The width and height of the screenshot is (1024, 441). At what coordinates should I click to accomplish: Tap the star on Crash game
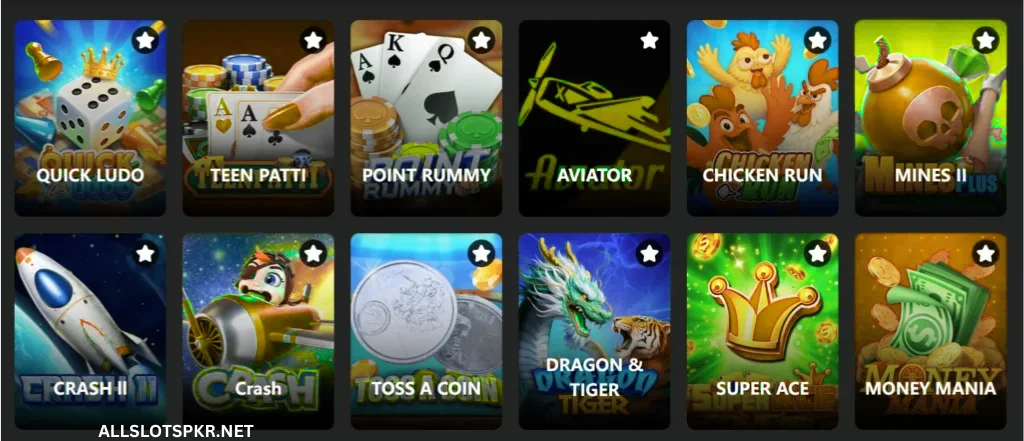[313, 253]
